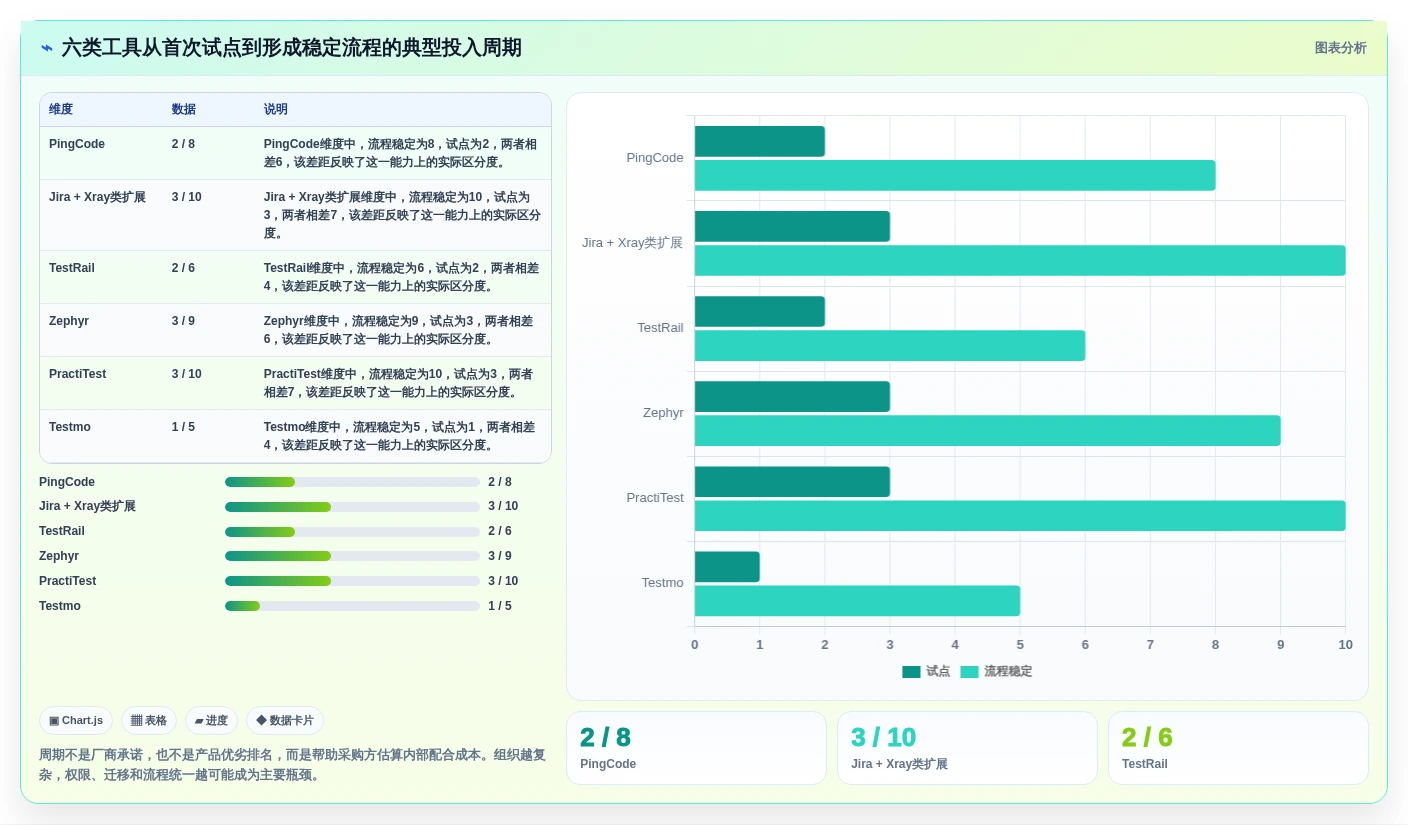Viewport: 1408px width, 825px height.
Task: Select the 表格 chip
Action: coord(149,720)
